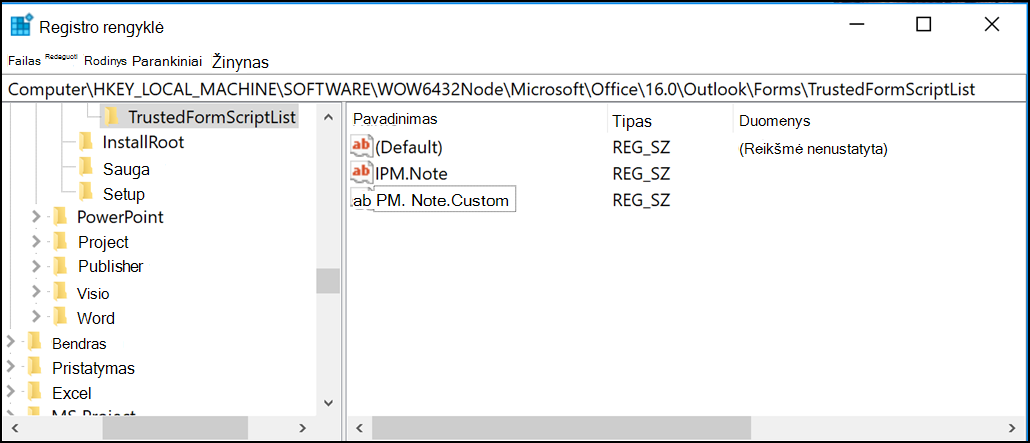Expand the Bendras registry key
The width and height of the screenshot is (1030, 443).
click(x=11, y=343)
